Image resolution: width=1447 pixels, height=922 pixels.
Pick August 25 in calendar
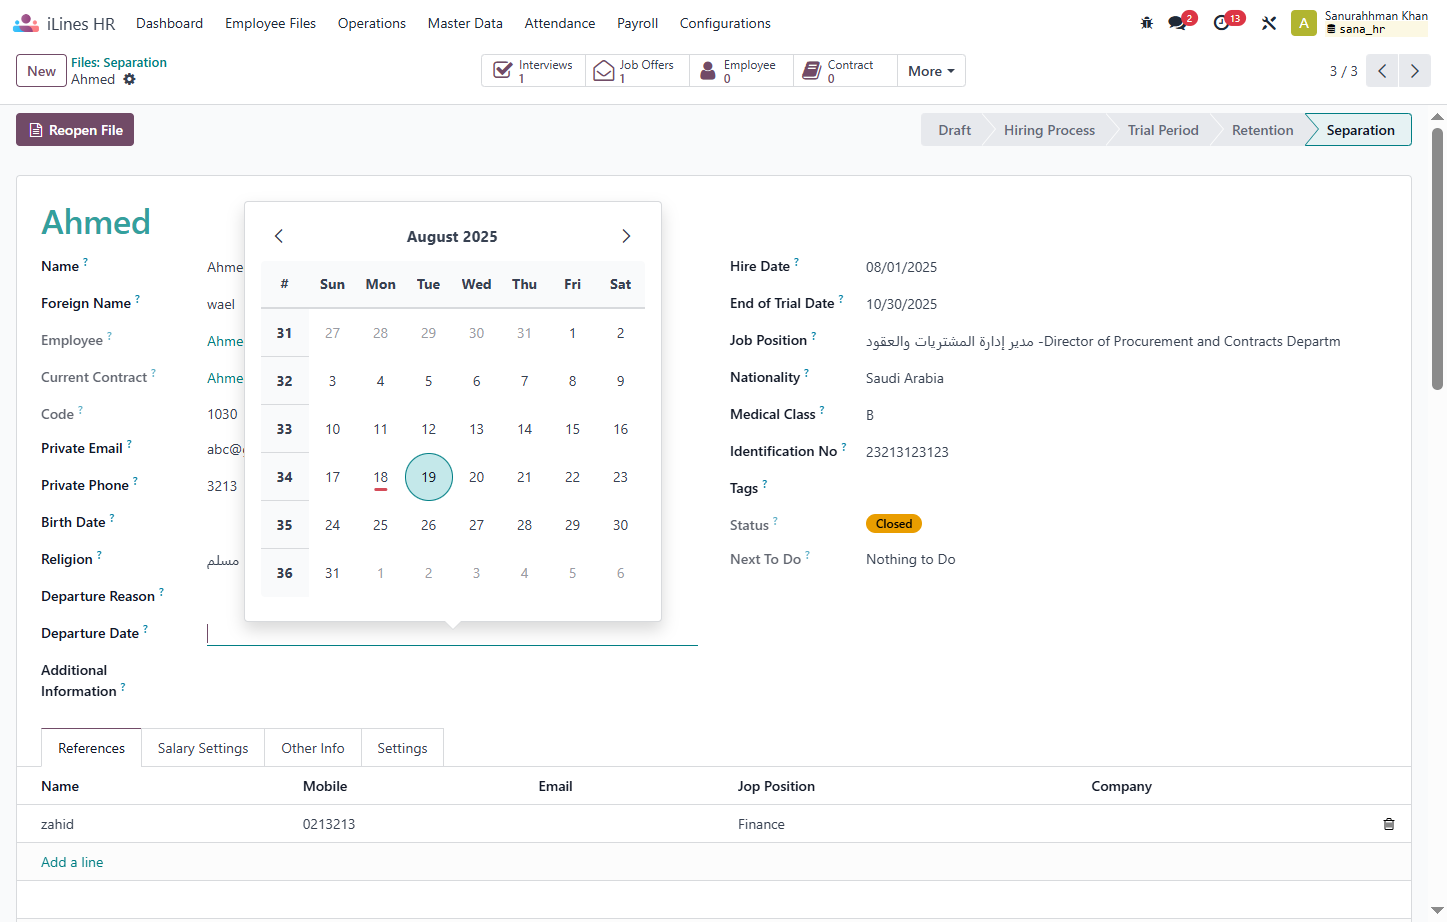point(381,525)
